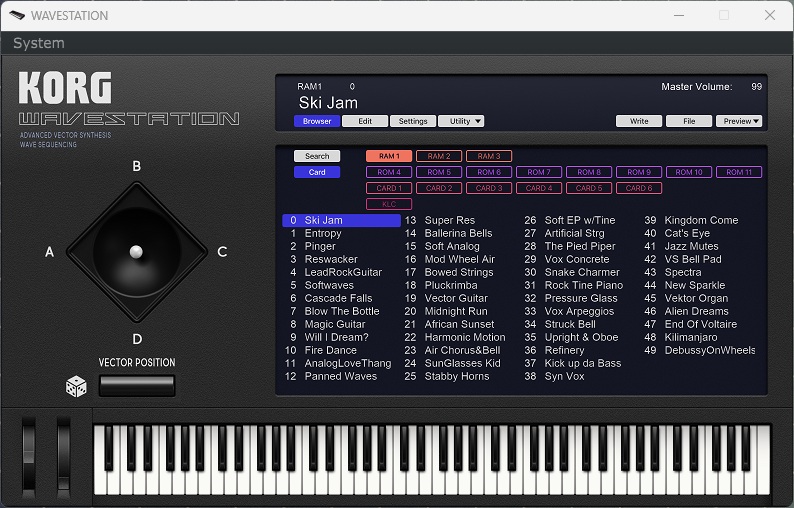794x508 pixels.
Task: Select the ROM 7 bank
Action: [x=539, y=172]
